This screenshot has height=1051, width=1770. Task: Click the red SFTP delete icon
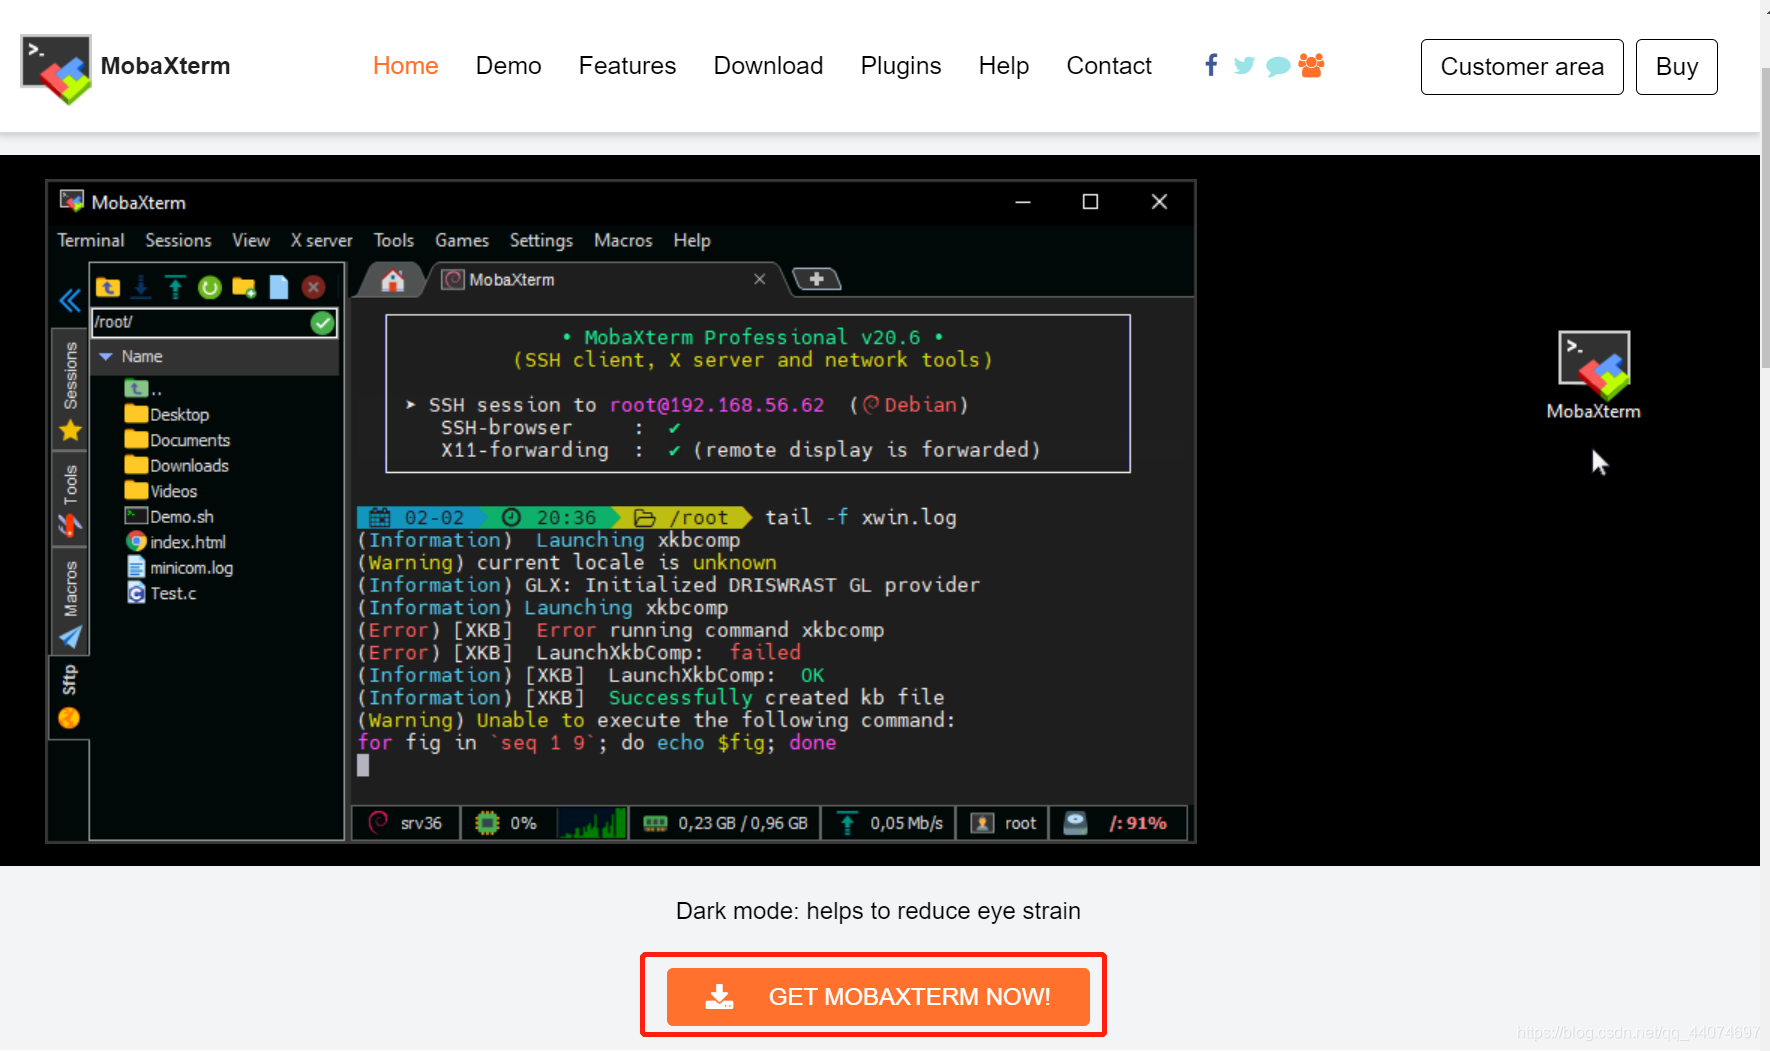(313, 288)
